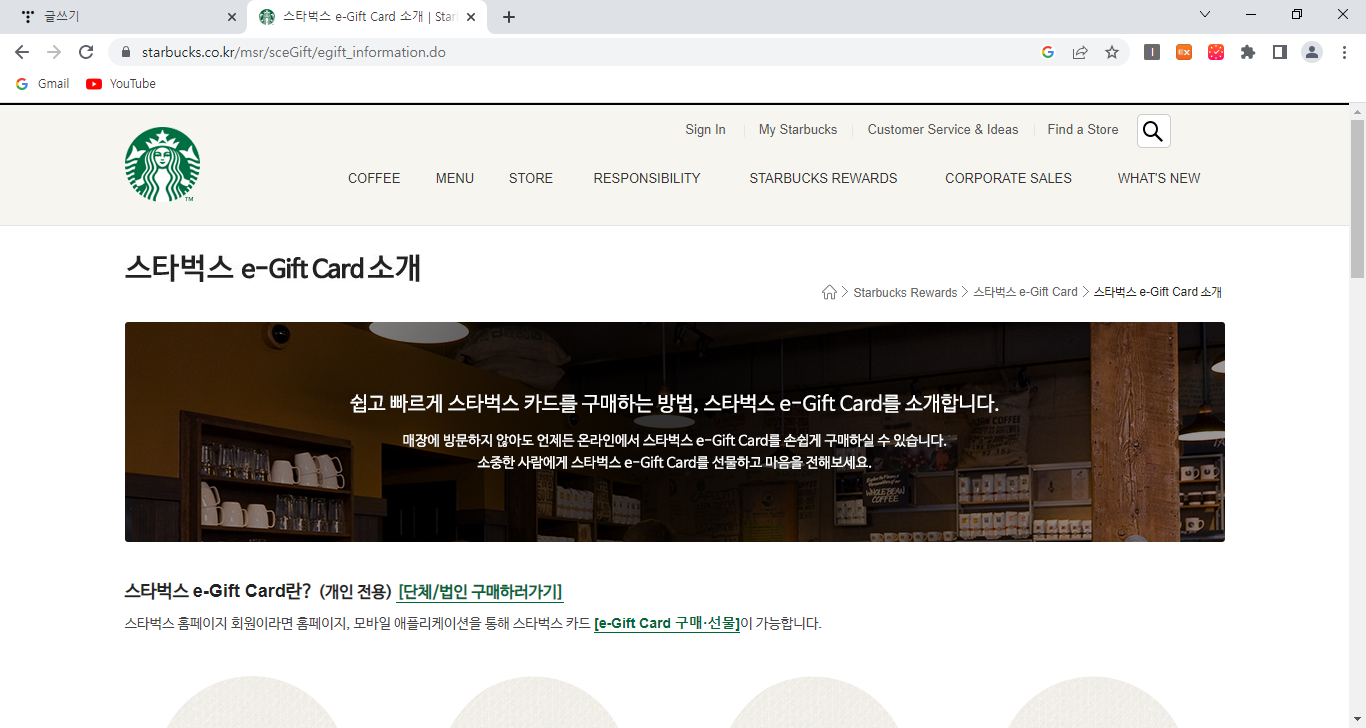Click the [e-Gift Card 구매·선물] link
The width and height of the screenshot is (1366, 728).
667,623
